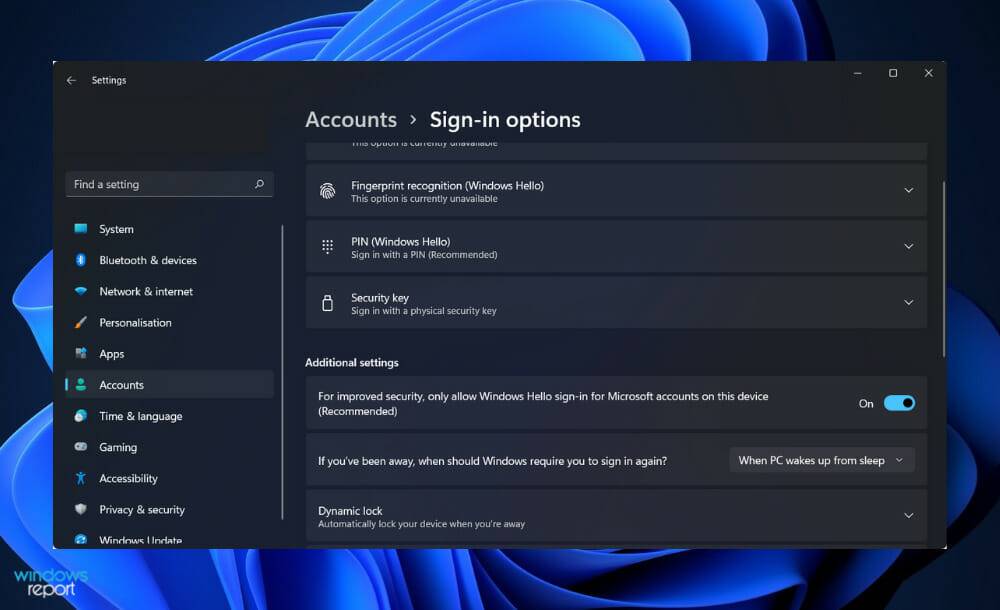
Task: Disable Windows Hello sign-in for Microsoft accounts
Action: tap(897, 402)
